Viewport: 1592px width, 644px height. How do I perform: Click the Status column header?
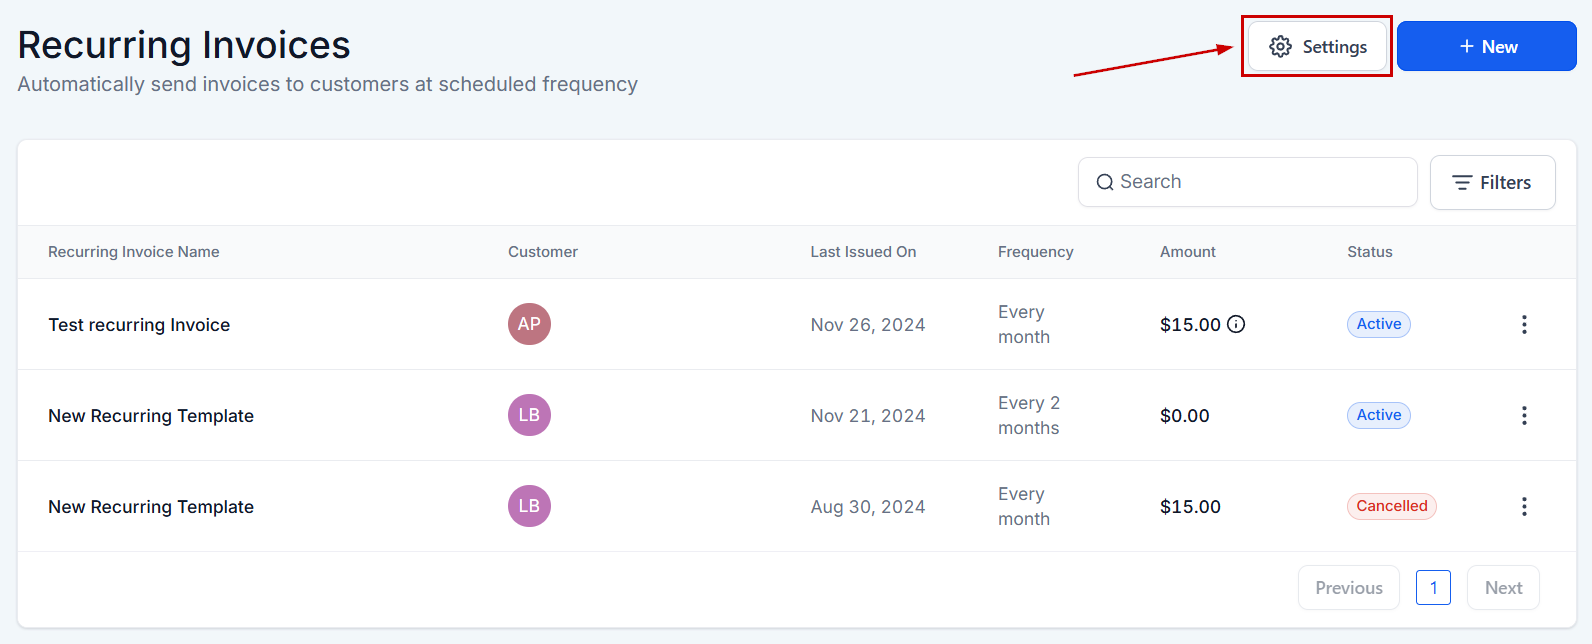[1370, 252]
